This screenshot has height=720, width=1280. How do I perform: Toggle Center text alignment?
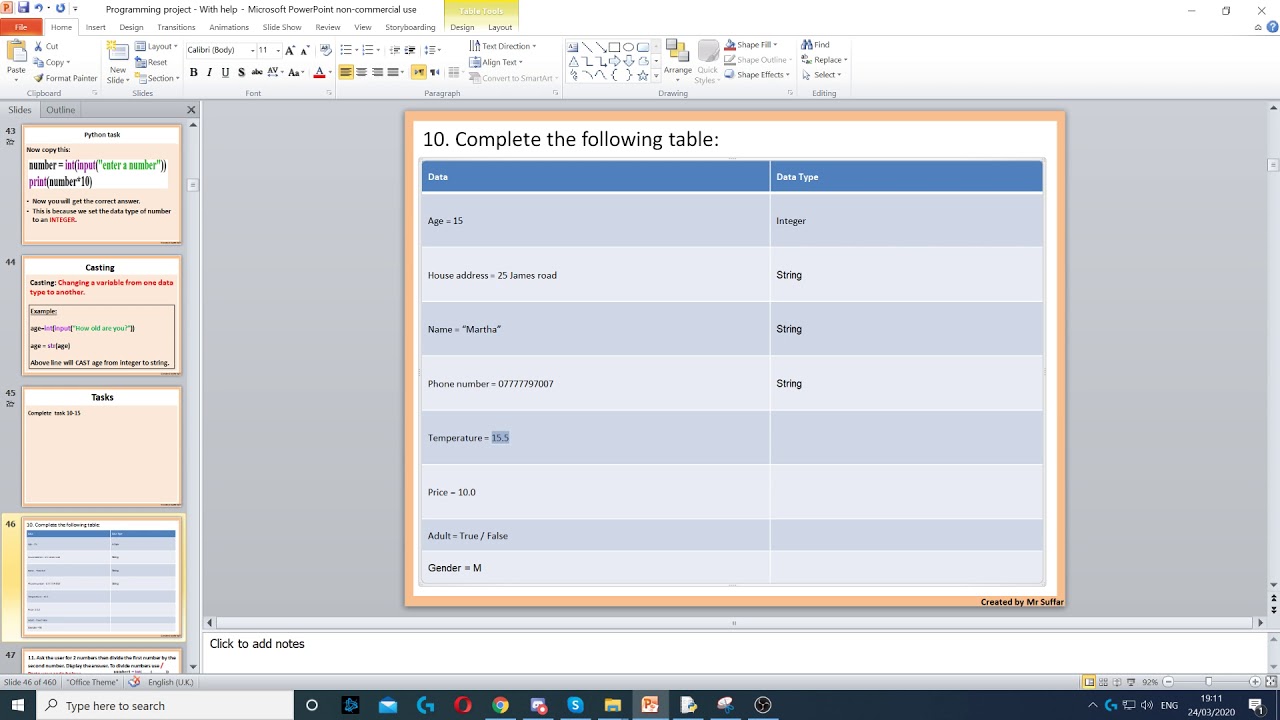coord(361,72)
